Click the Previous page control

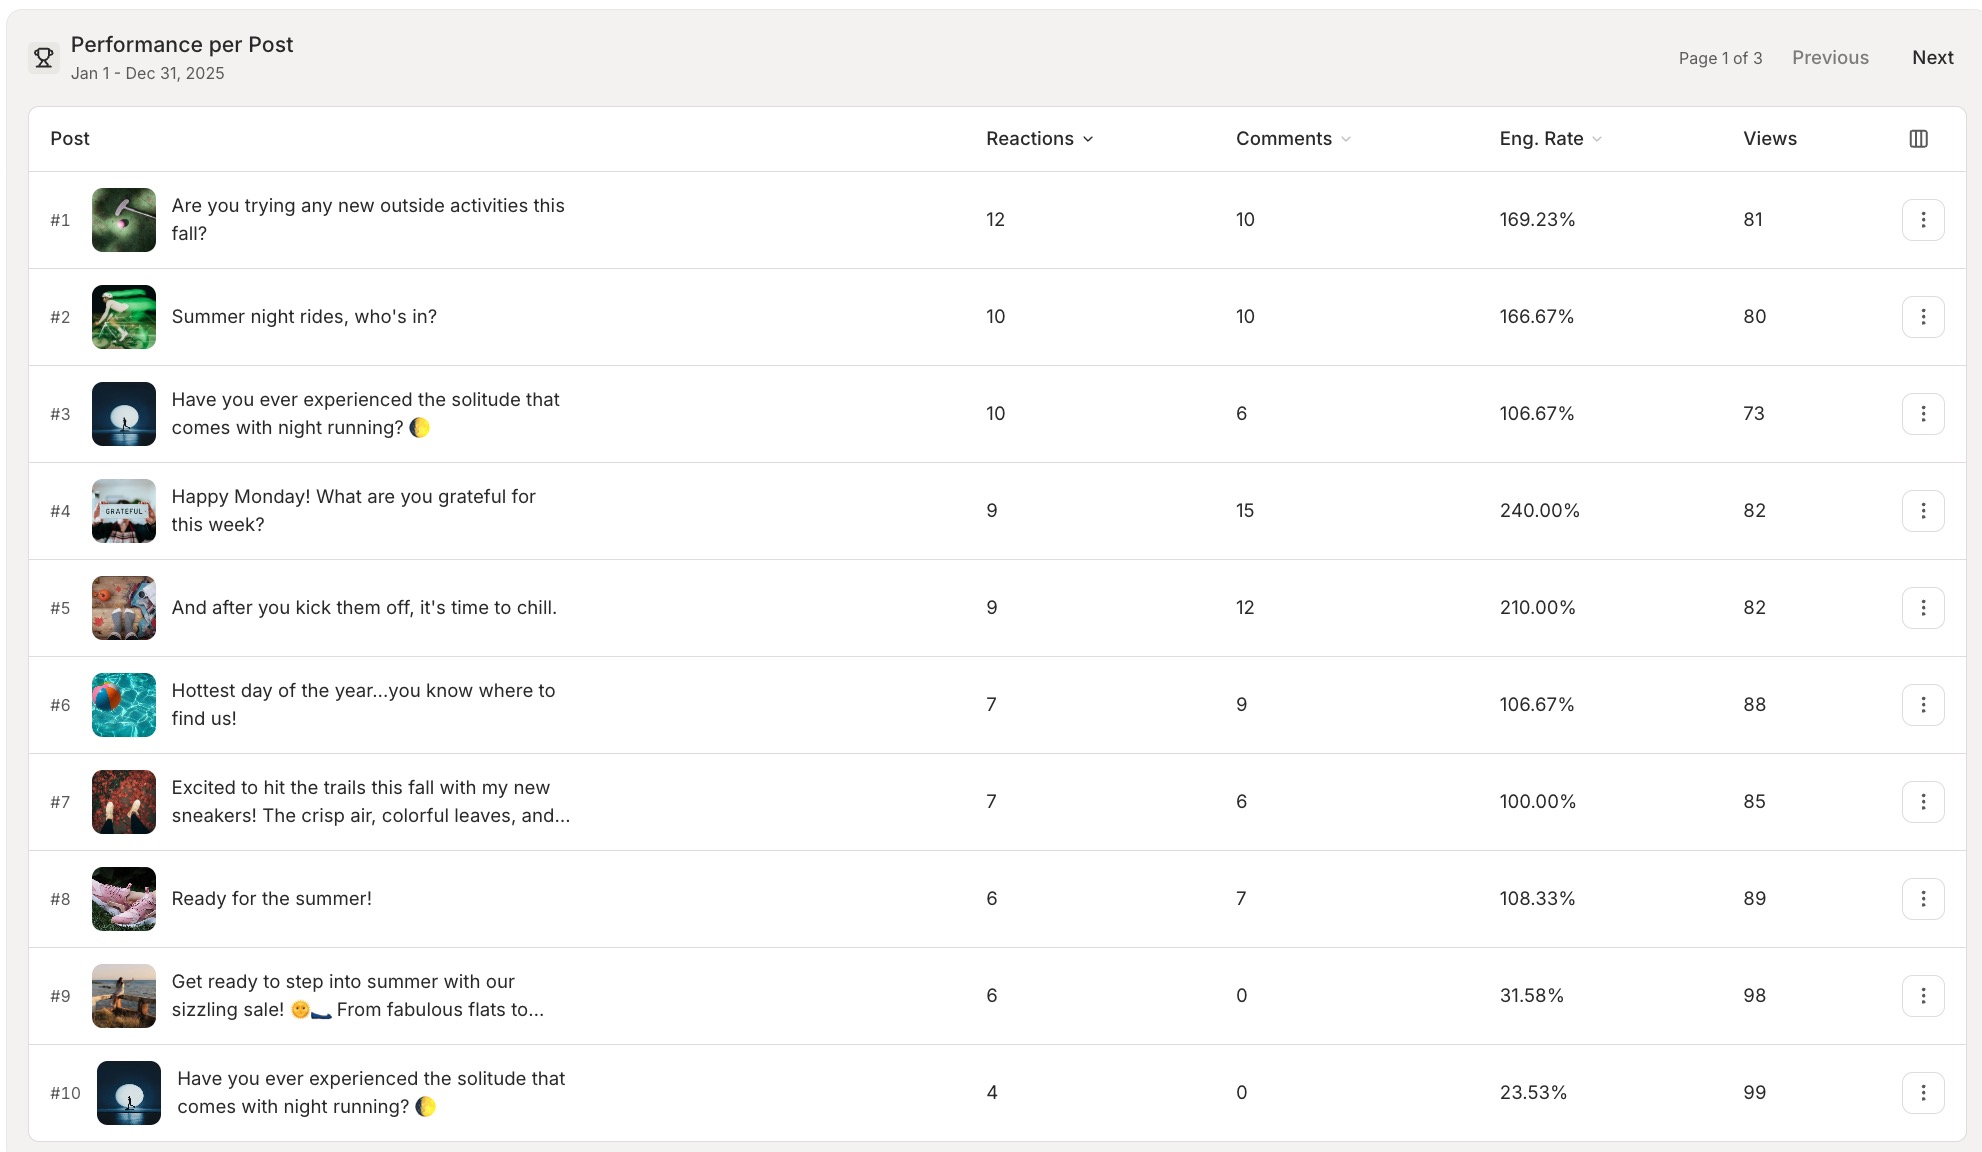pyautogui.click(x=1831, y=57)
